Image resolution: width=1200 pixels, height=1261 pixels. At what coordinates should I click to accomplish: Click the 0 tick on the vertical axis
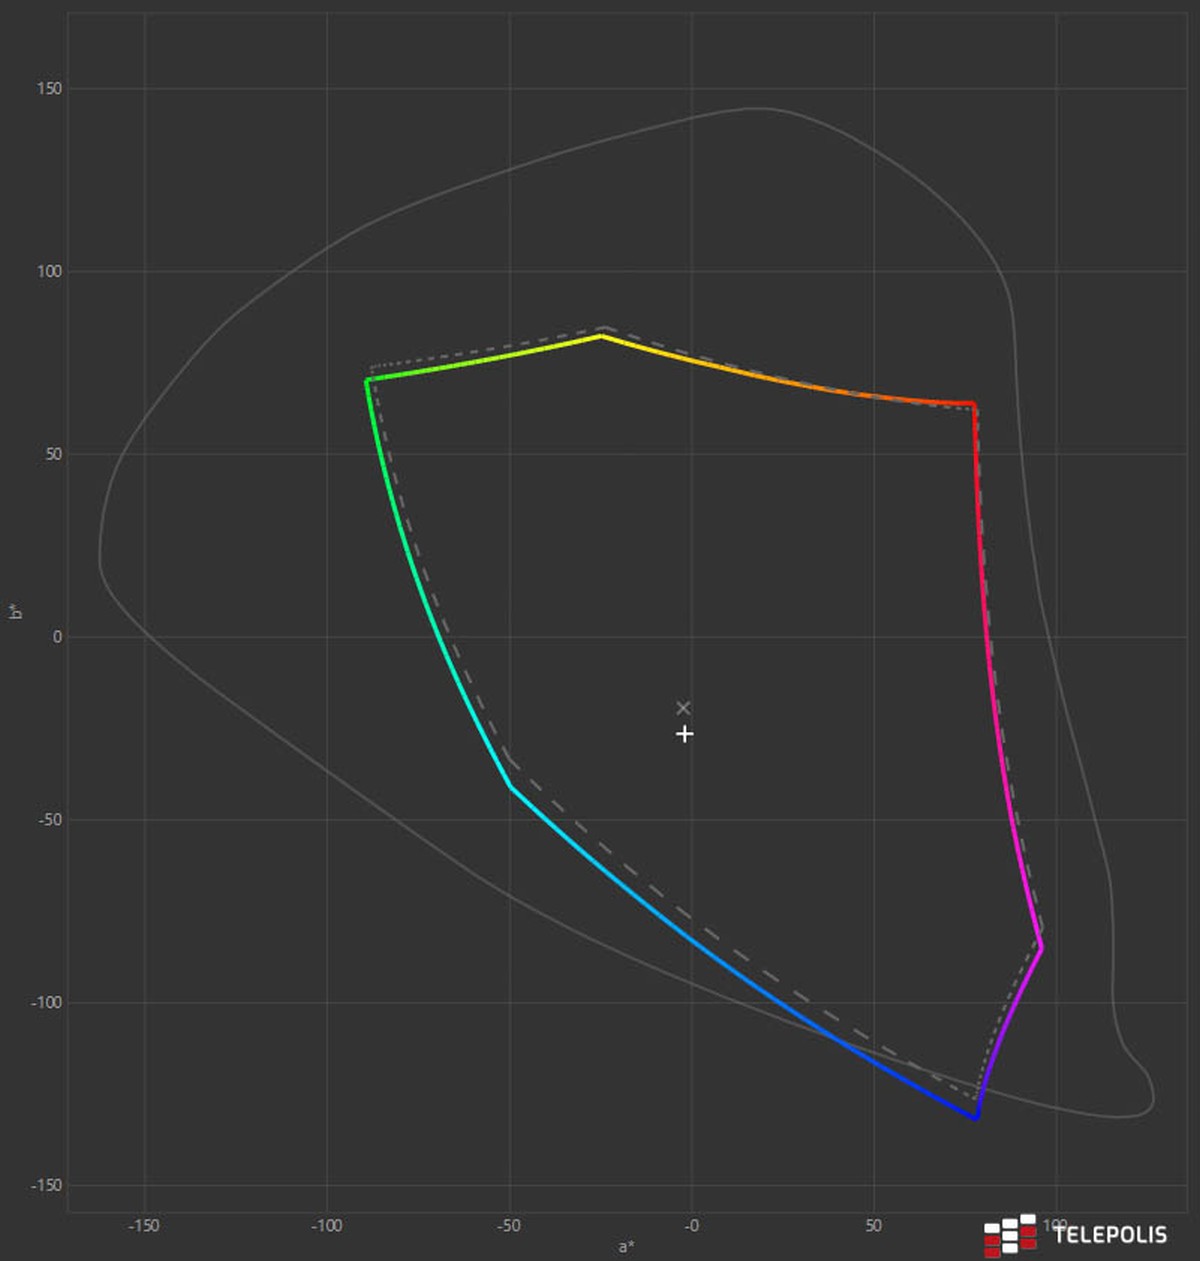[x=57, y=637]
